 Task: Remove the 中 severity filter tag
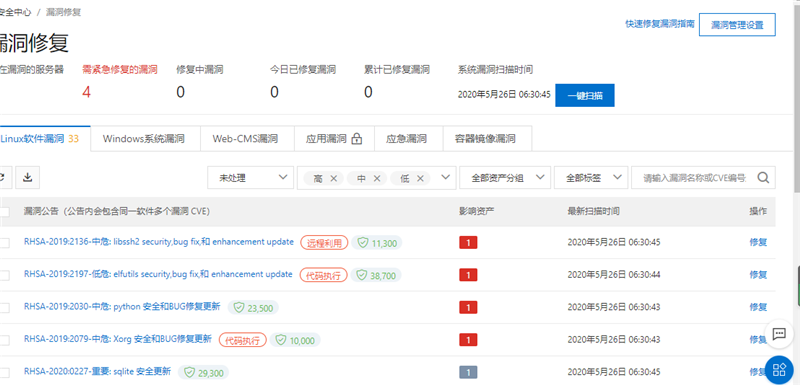coord(377,178)
